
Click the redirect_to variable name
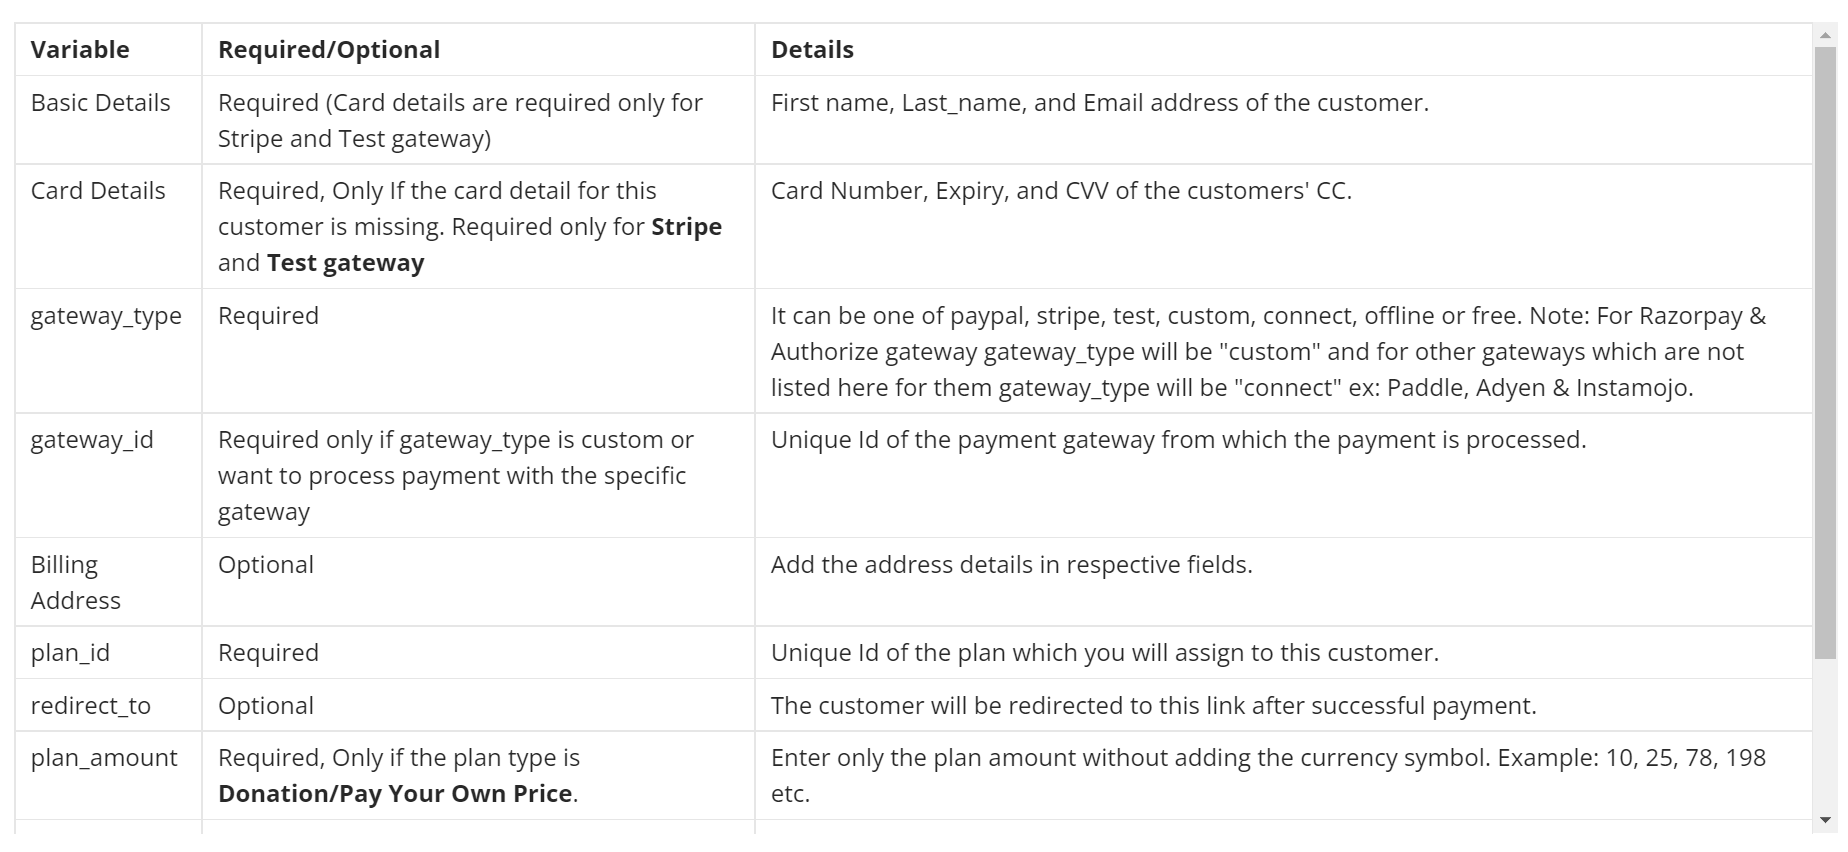91,706
